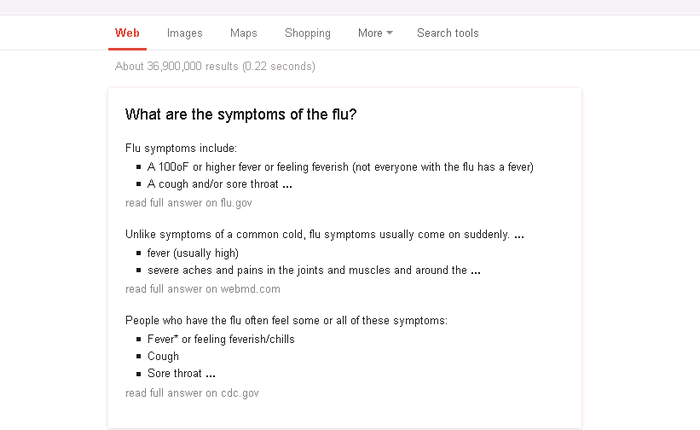Click the 'Cough' bullet item
Image resolution: width=700 pixels, height=430 pixels.
pyautogui.click(x=163, y=356)
